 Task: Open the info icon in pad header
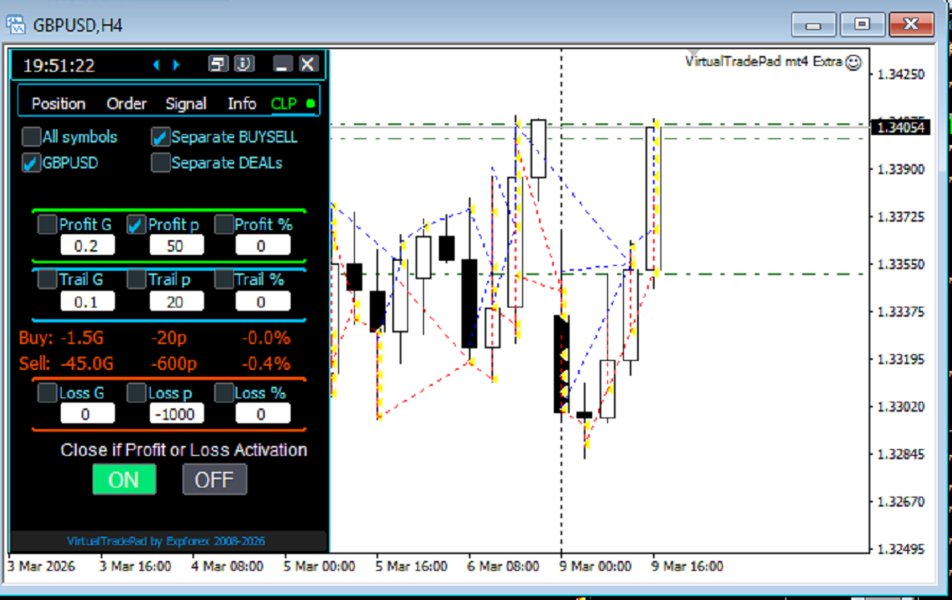click(244, 63)
